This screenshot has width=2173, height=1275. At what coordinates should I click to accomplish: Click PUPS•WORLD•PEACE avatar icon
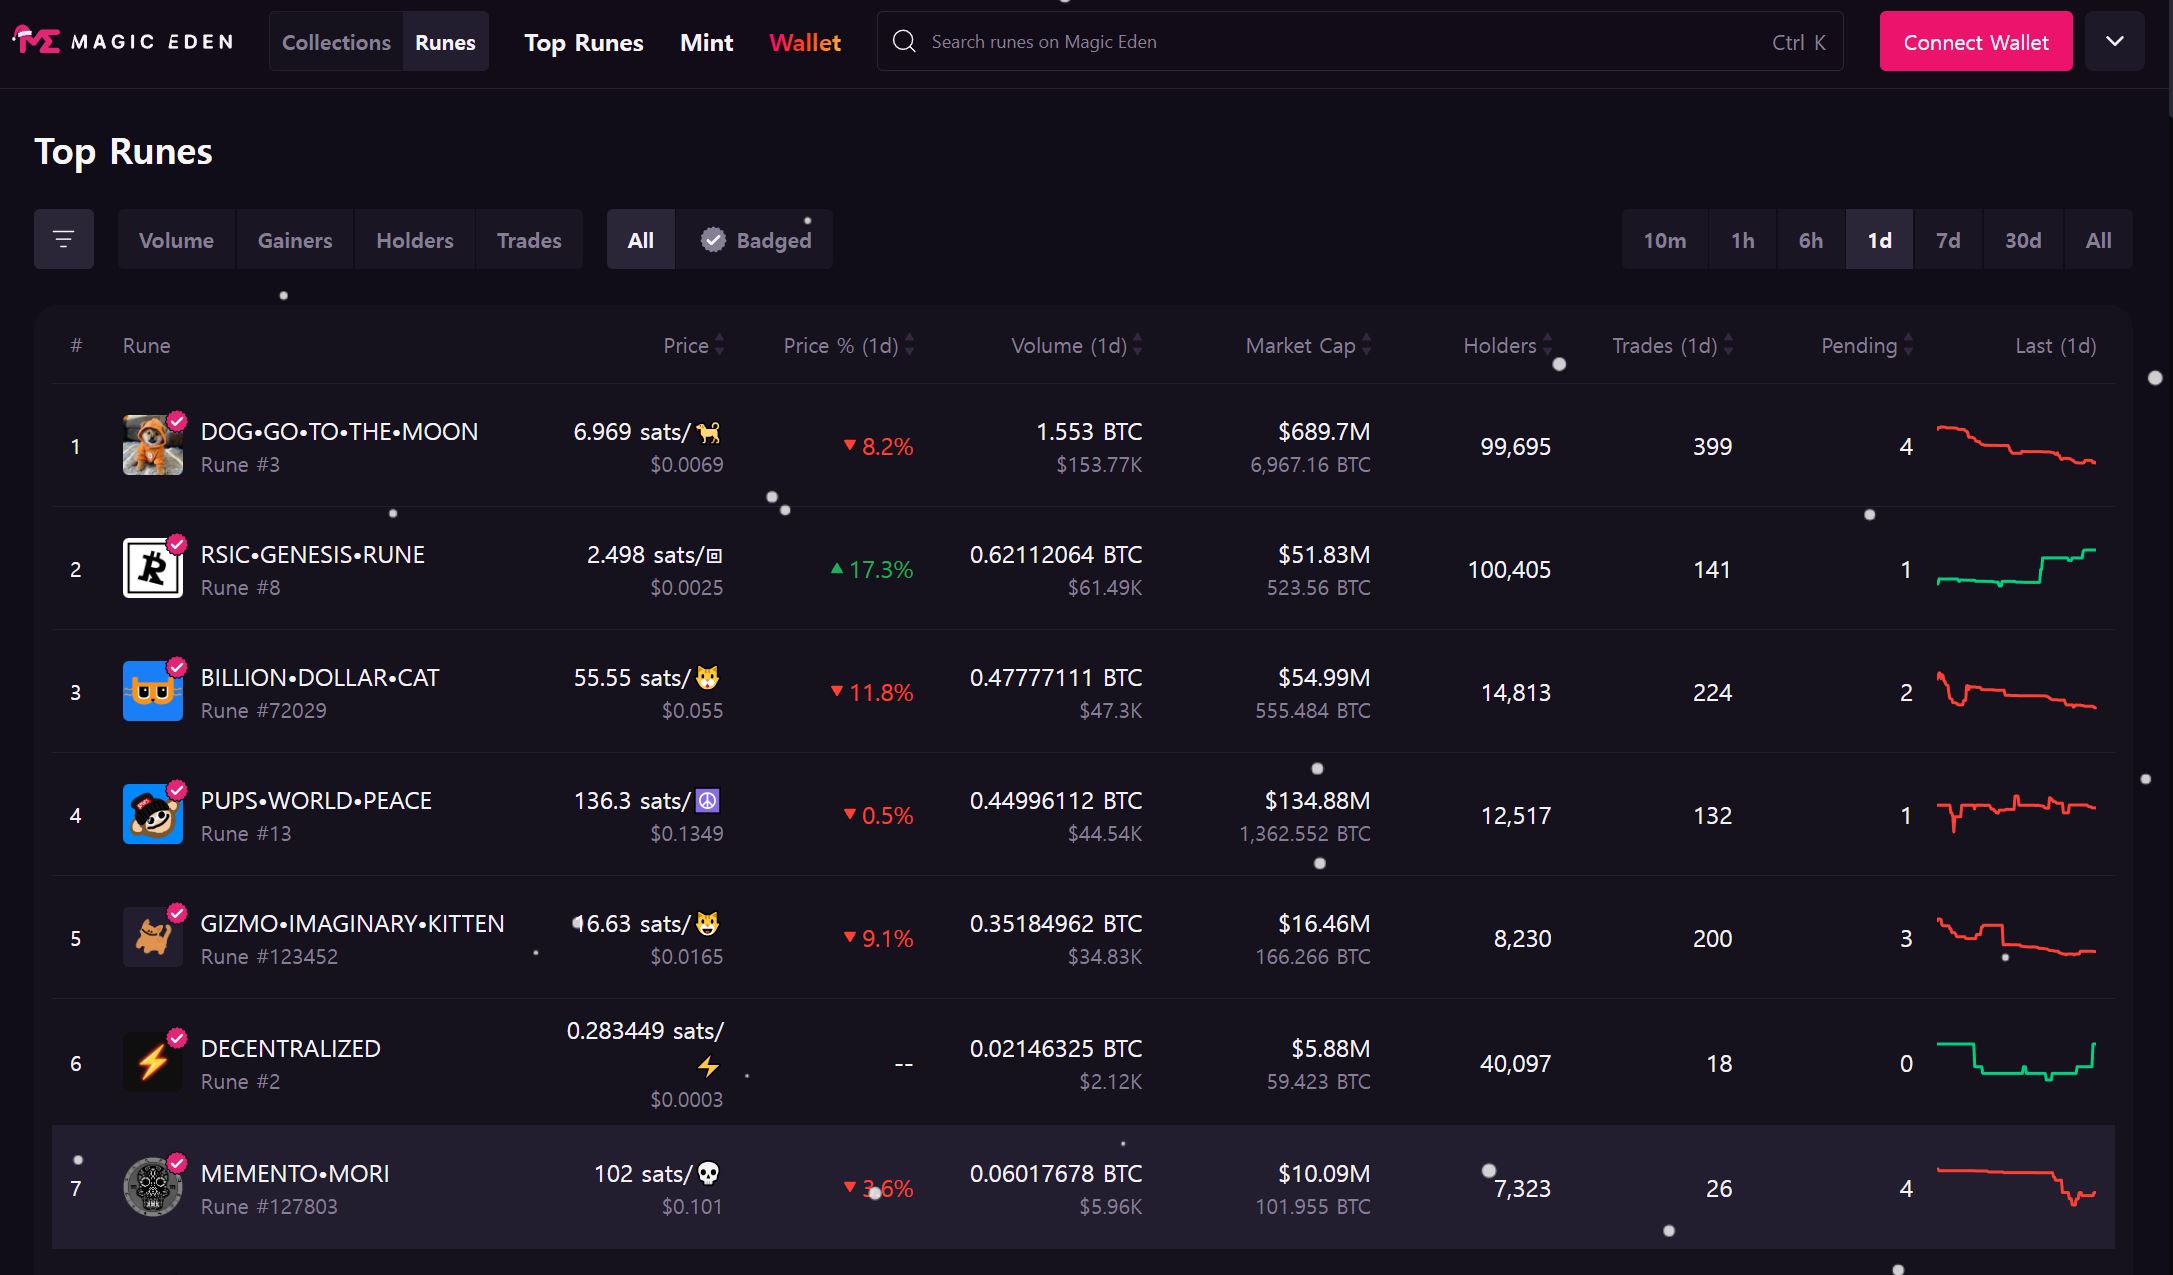[152, 814]
